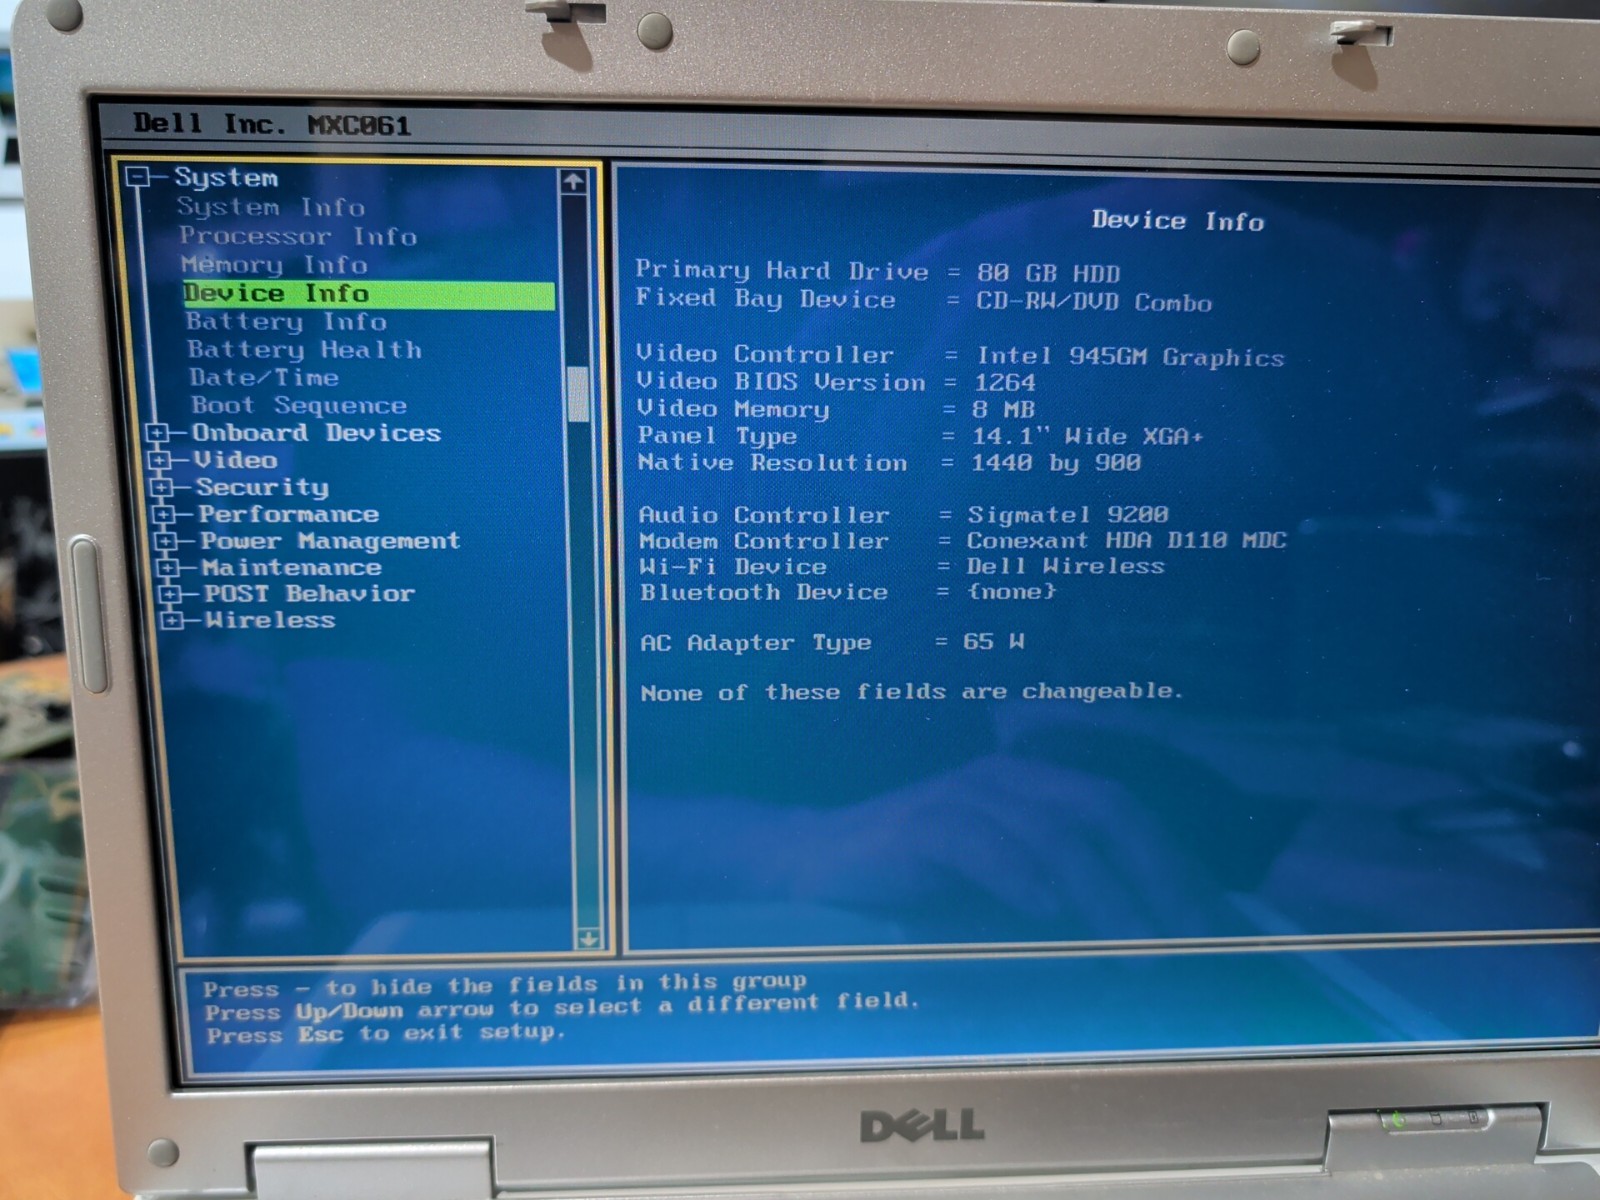
Task: Select the highlighted Device Info entry
Action: click(368, 294)
